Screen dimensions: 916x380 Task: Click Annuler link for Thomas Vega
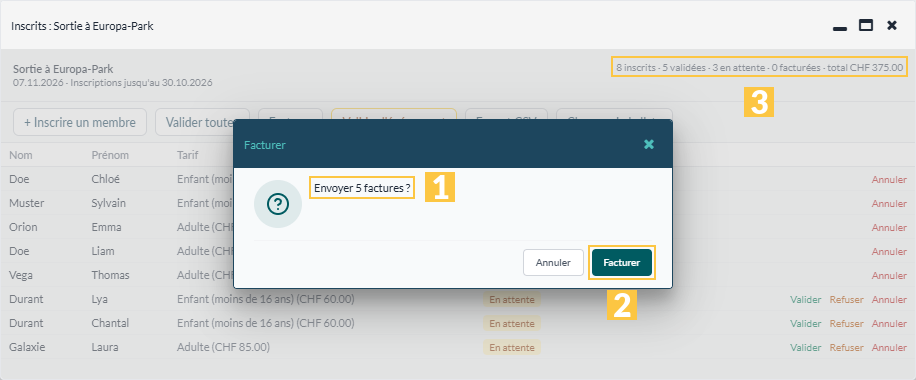point(889,275)
